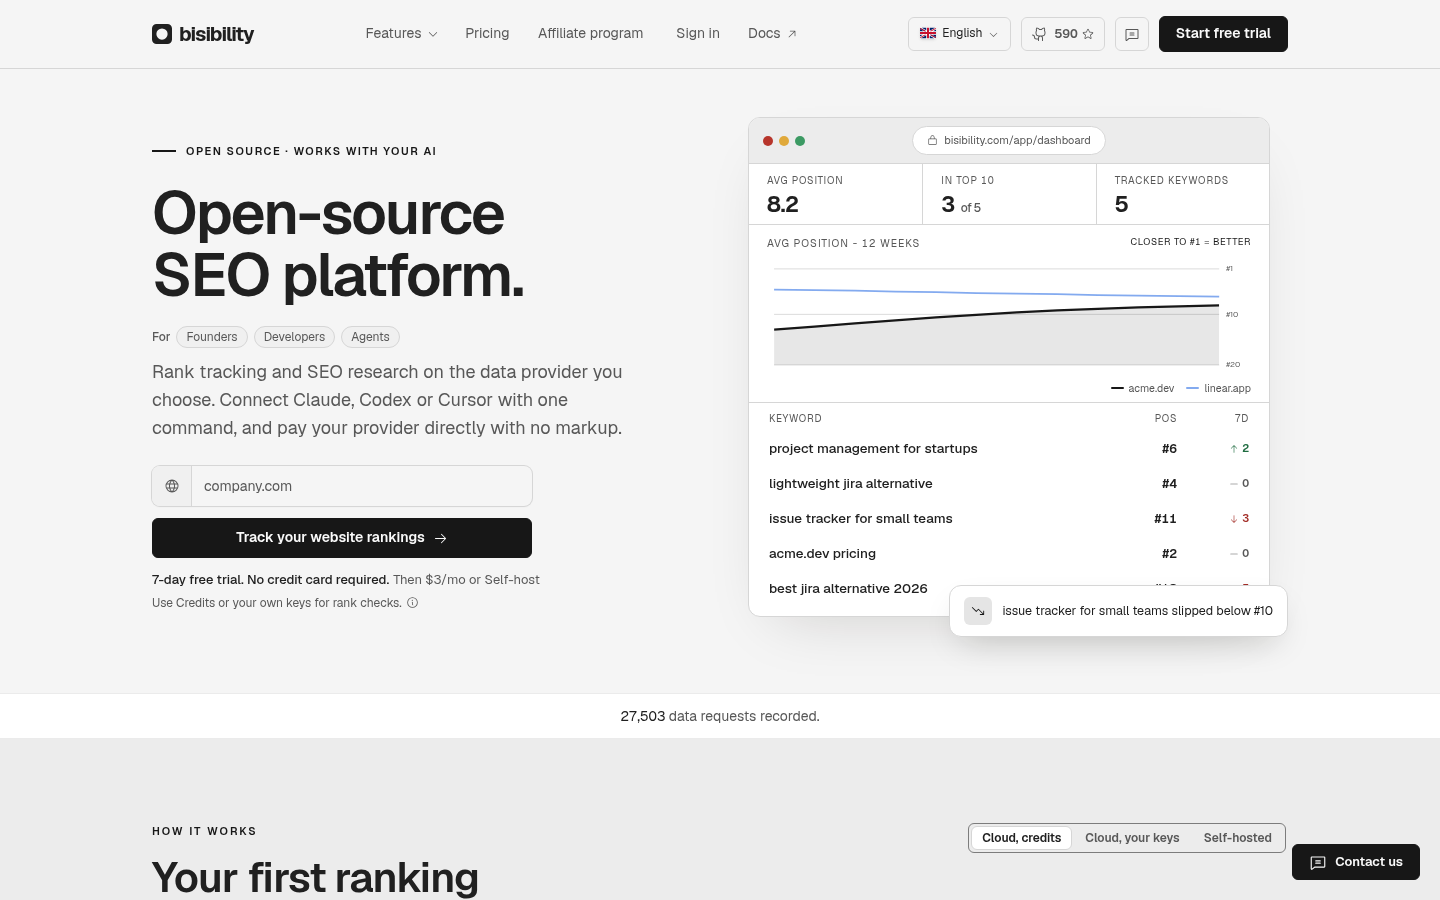Click 'lightweight jira alternative' keyword

(851, 483)
